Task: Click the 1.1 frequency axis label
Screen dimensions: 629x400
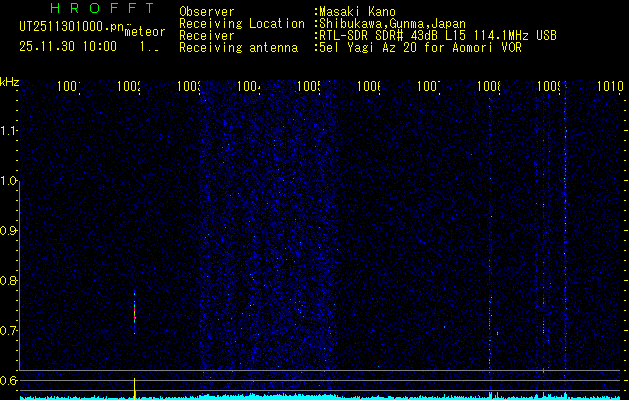Action: (8, 130)
